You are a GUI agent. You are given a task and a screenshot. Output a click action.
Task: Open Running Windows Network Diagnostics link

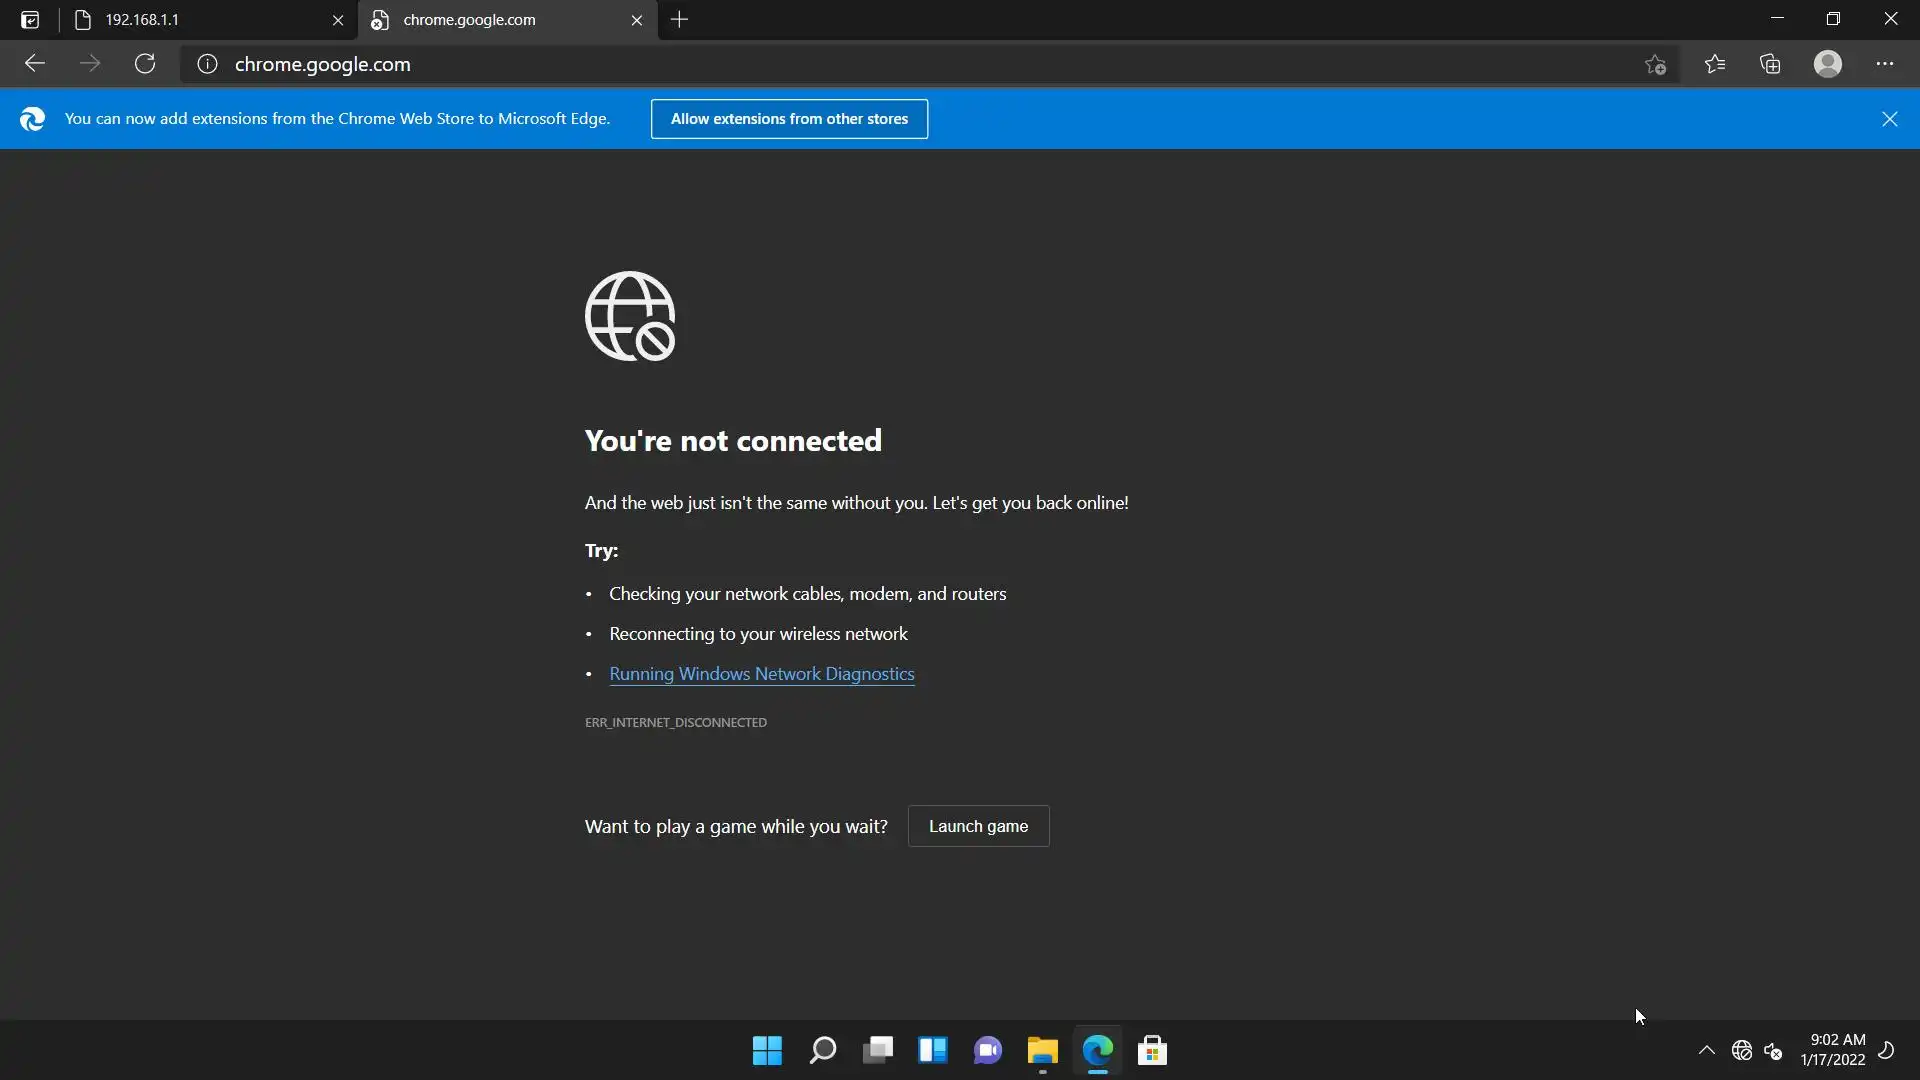click(x=761, y=674)
